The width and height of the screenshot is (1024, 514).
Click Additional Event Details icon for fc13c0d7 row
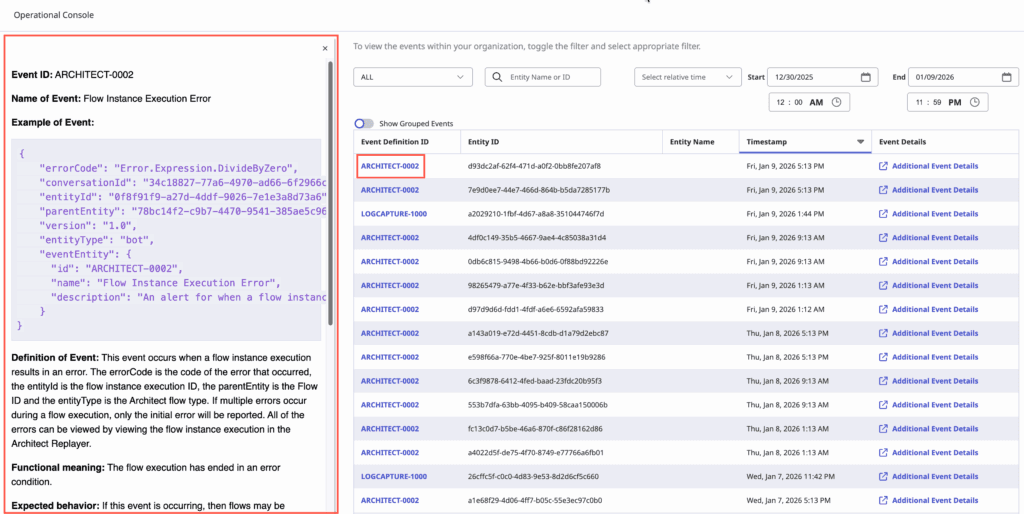883,428
